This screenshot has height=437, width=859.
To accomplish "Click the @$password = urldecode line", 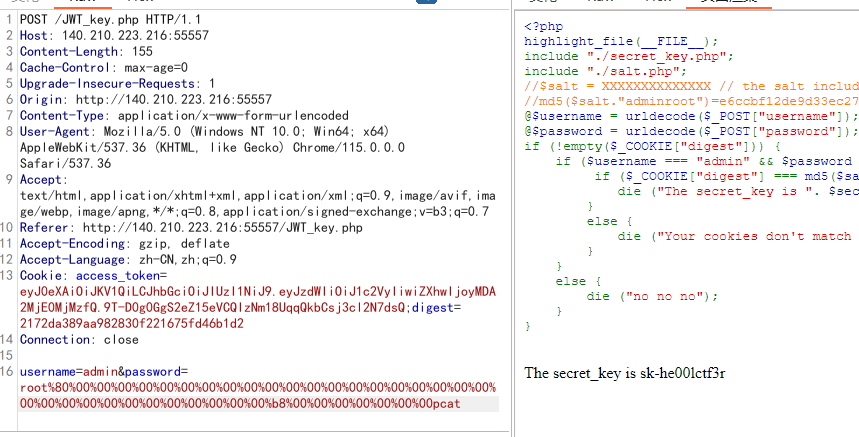I will pos(689,131).
